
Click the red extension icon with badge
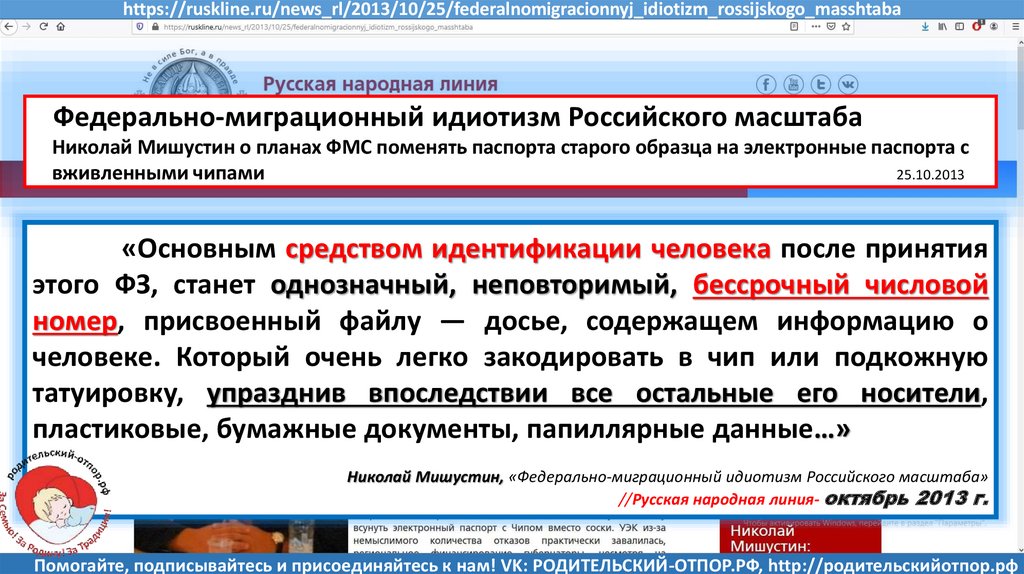[978, 26]
